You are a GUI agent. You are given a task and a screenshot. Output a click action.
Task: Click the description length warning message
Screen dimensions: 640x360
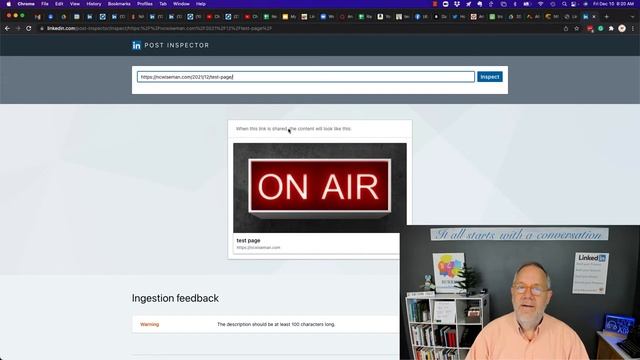[x=276, y=324]
